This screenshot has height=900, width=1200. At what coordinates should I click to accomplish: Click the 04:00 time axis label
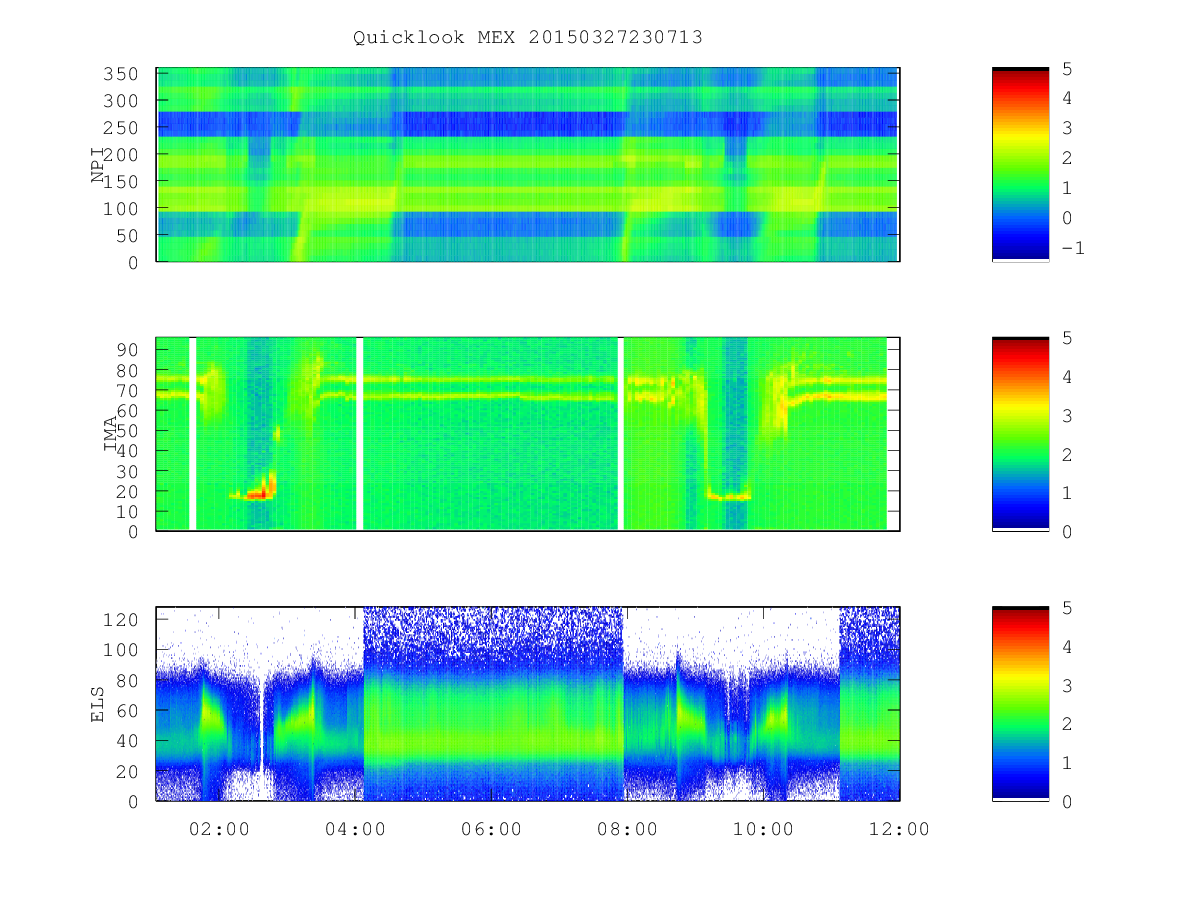[x=355, y=829]
